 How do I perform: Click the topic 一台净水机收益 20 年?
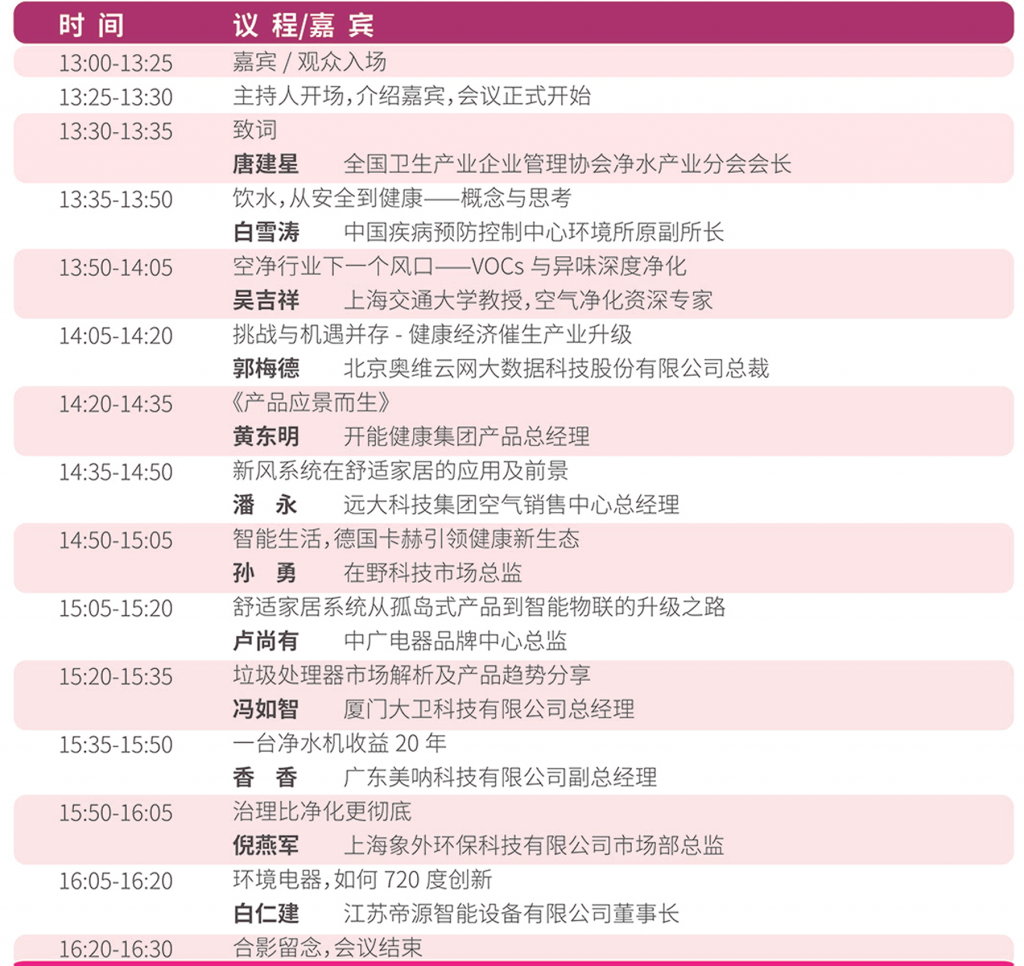[x=339, y=743]
